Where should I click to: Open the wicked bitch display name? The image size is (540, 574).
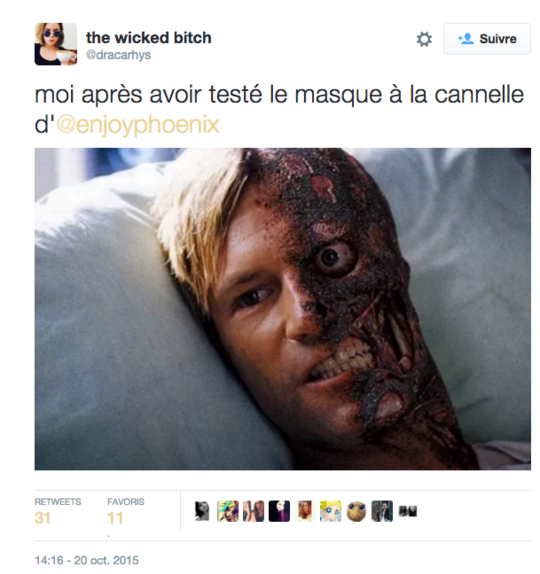(149, 38)
